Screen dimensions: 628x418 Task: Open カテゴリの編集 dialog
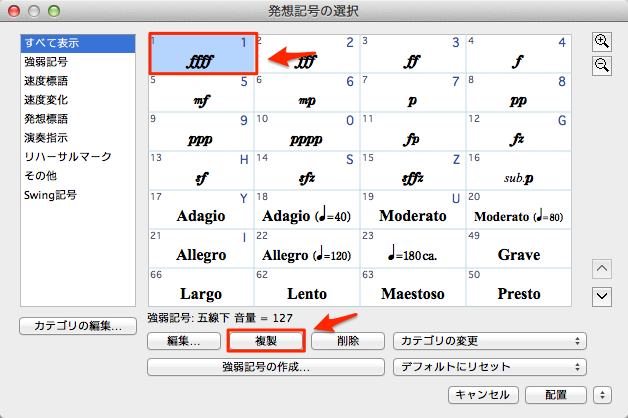click(x=78, y=326)
